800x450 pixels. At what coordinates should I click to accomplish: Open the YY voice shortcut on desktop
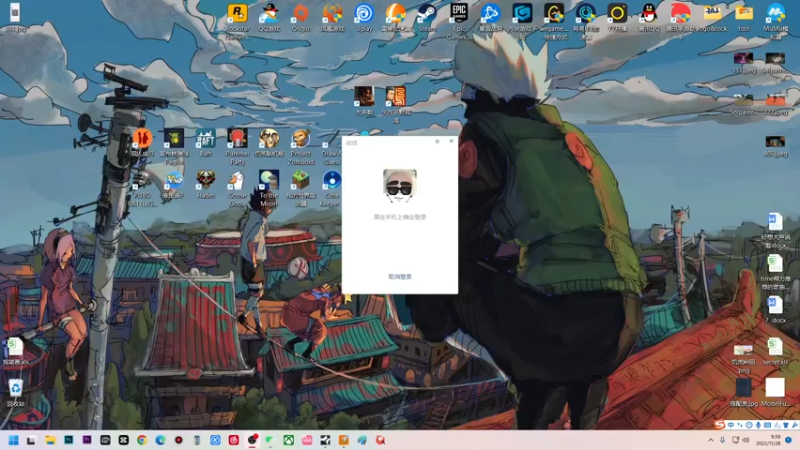tap(617, 17)
